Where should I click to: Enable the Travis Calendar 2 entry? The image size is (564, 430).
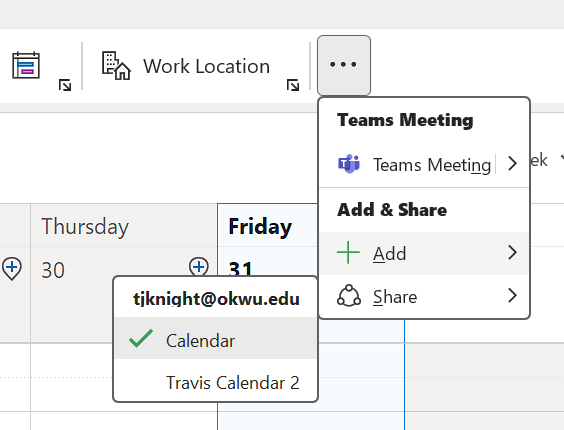[216, 382]
